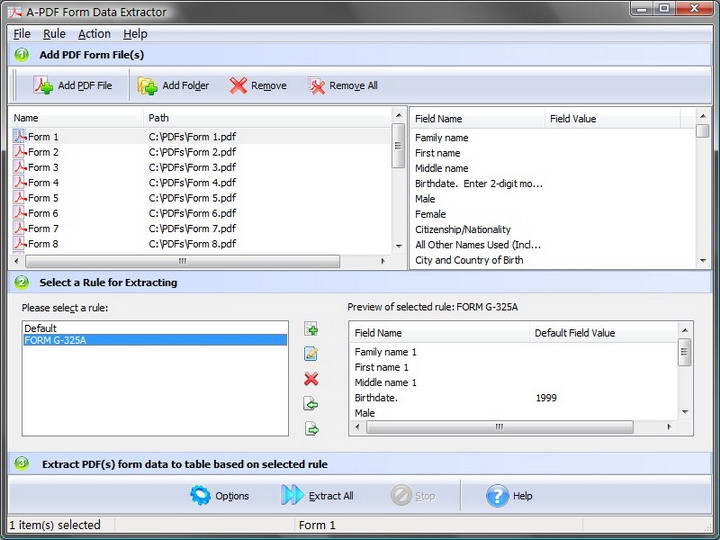This screenshot has height=540, width=720.
Task: Click the All Other Names Used field
Action: (x=553, y=245)
